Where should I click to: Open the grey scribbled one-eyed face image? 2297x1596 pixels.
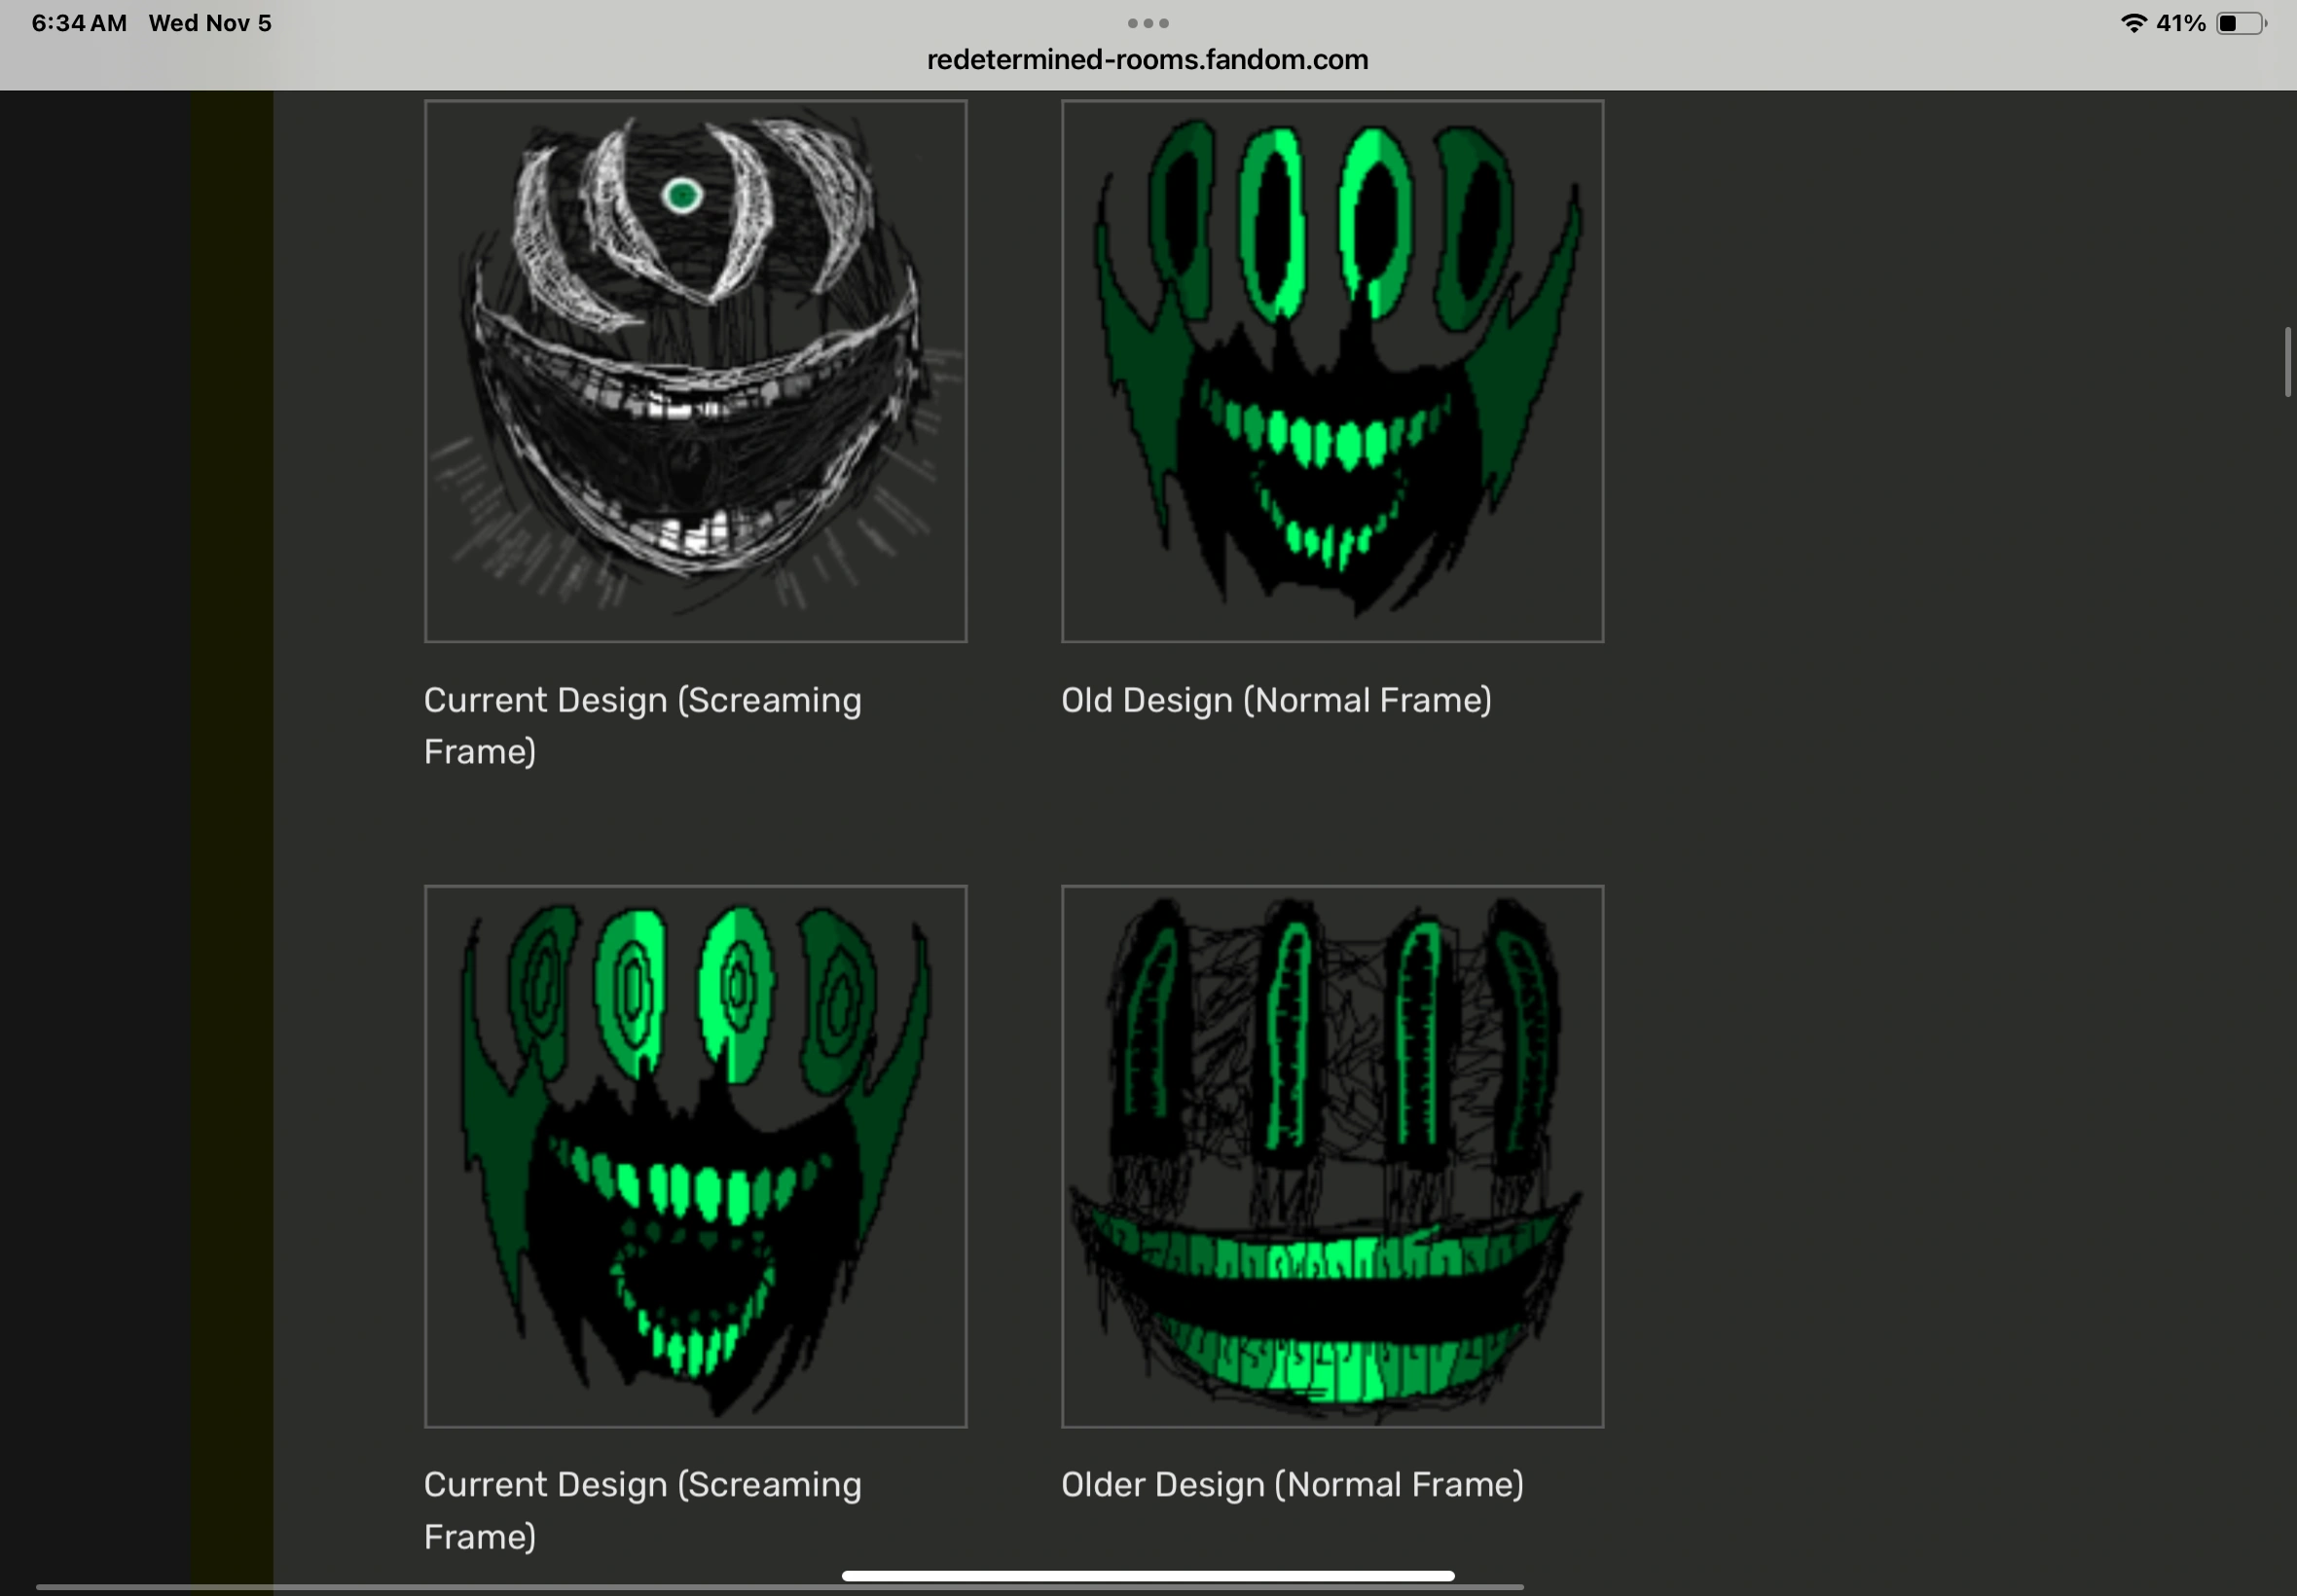pyautogui.click(x=695, y=370)
